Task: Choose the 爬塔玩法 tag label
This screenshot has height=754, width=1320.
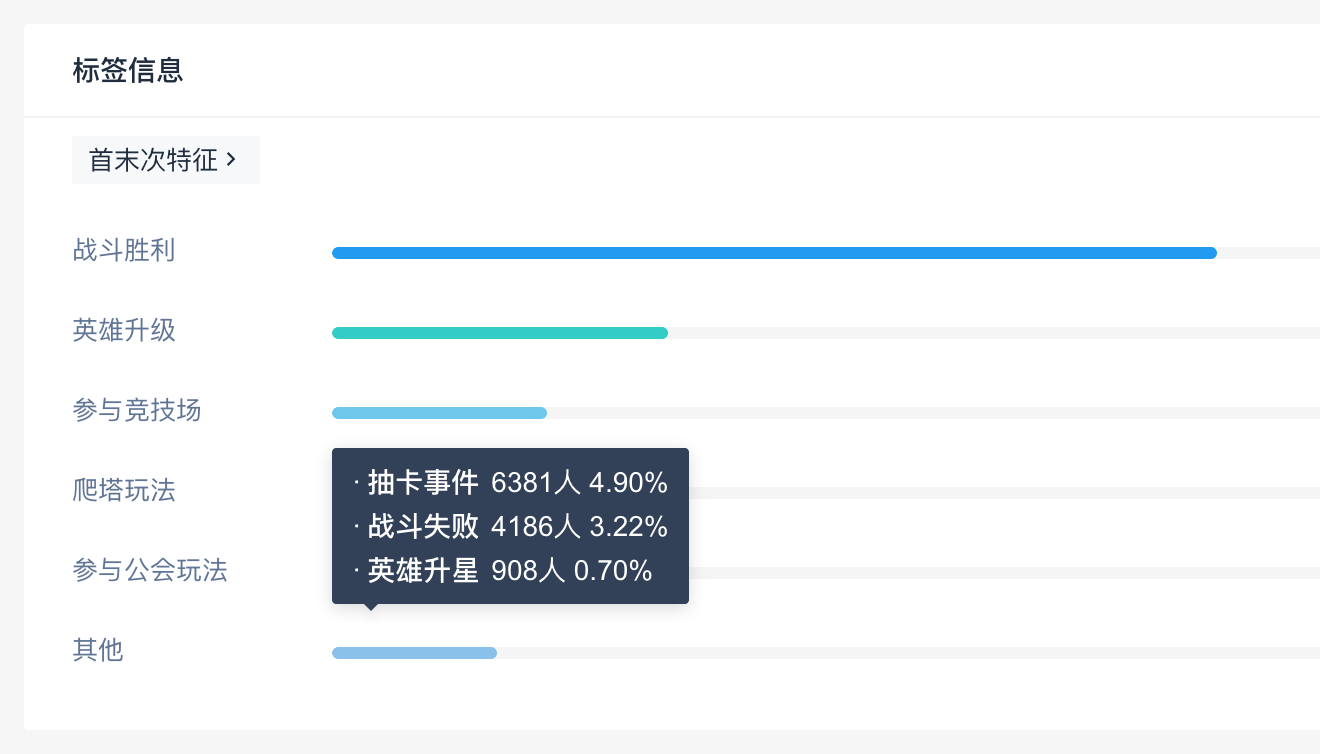Action: (124, 490)
